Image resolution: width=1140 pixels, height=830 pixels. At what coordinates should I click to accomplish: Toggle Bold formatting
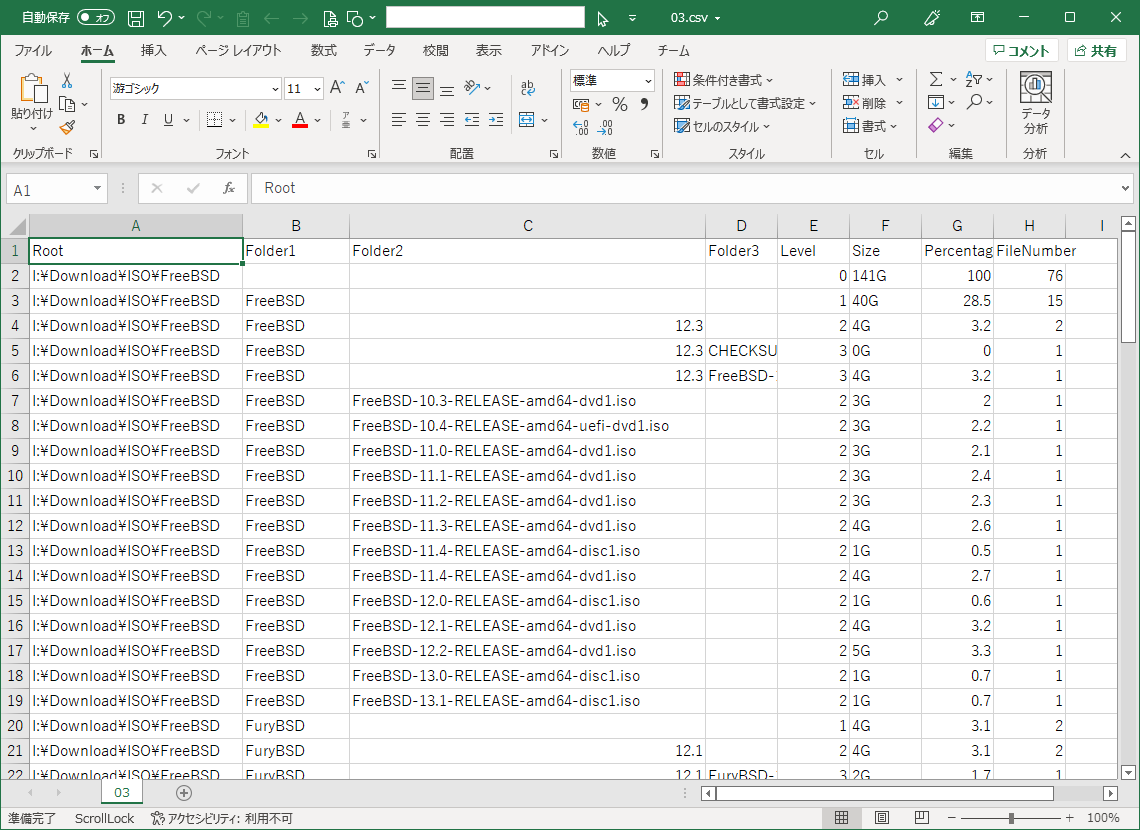[121, 120]
